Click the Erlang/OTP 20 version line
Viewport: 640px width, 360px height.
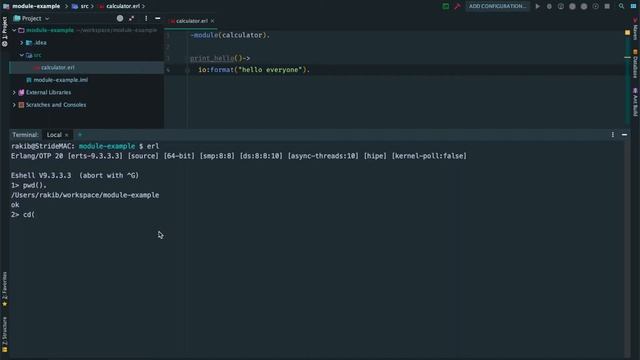[239, 156]
